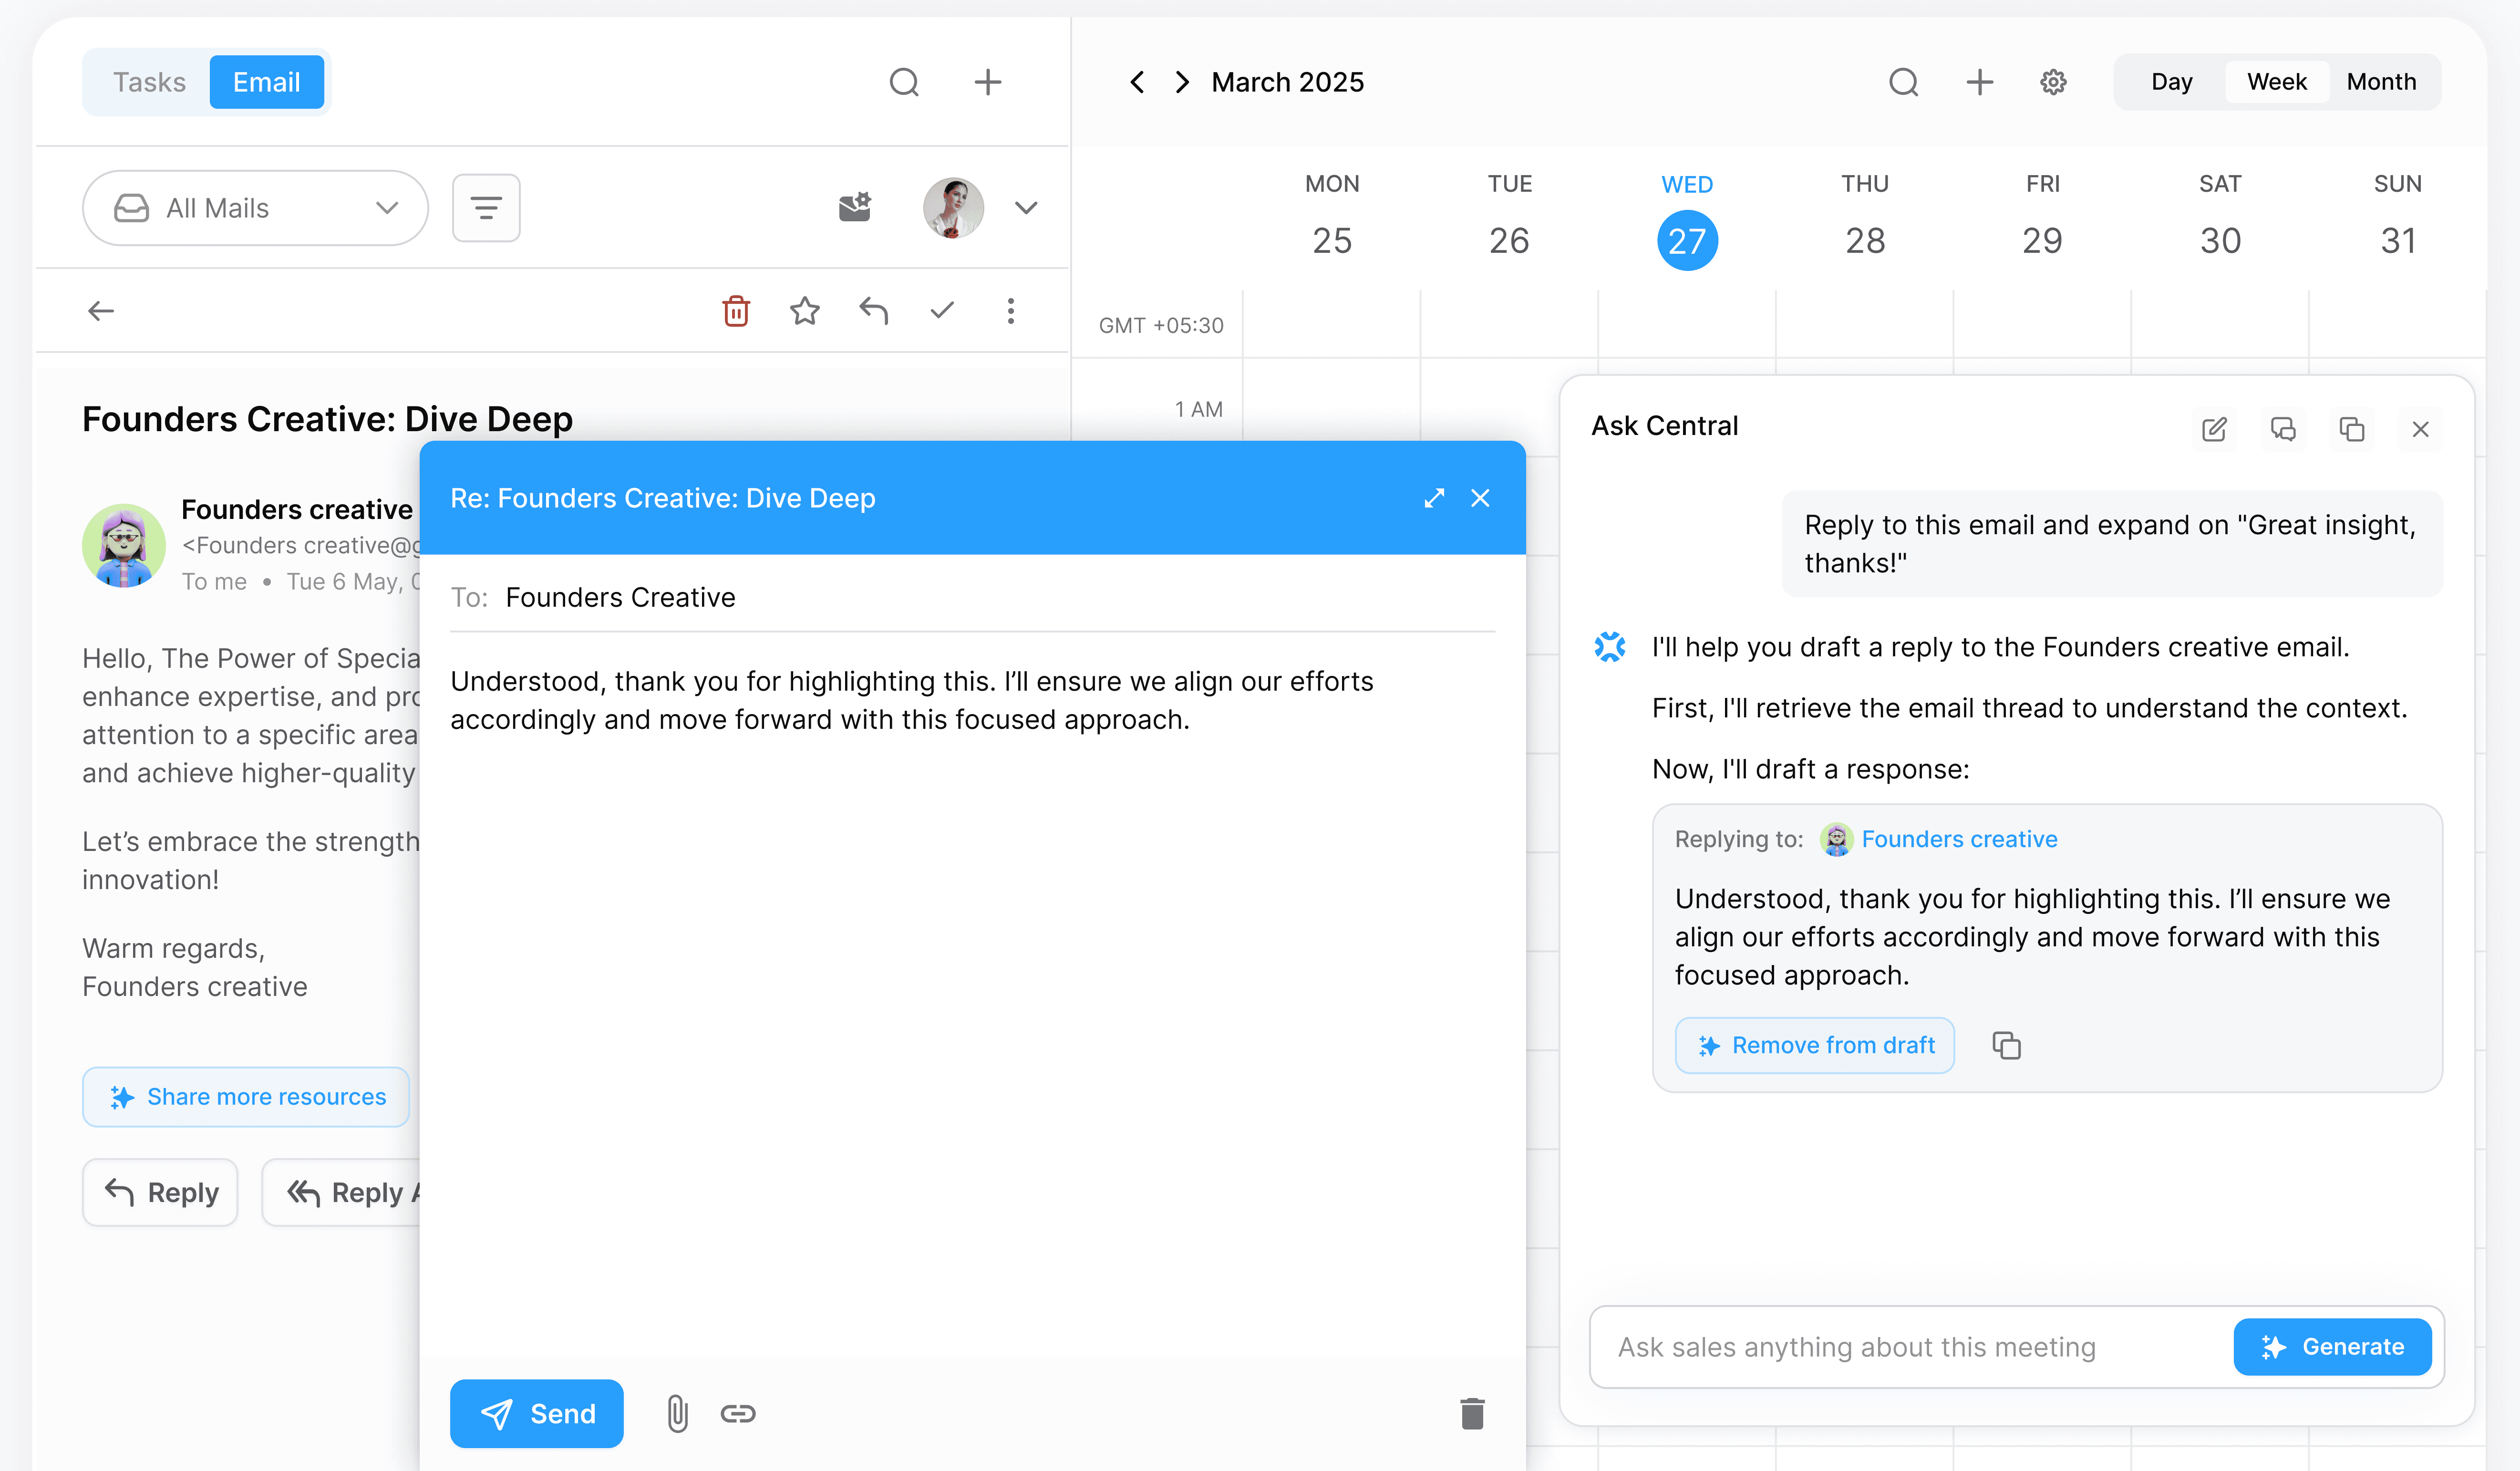Click the Ask sales anything input field

(x=1910, y=1347)
